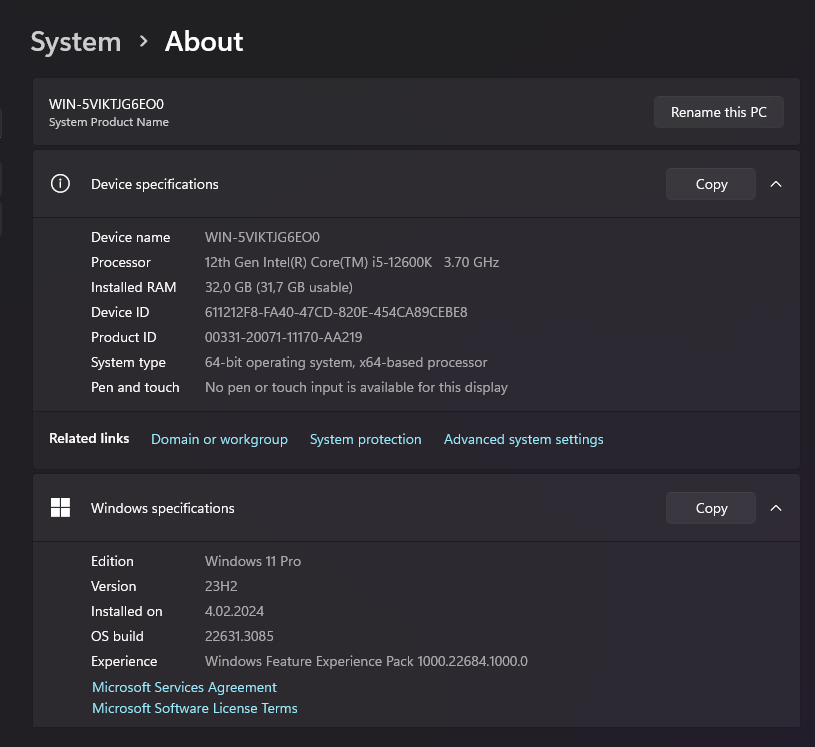Copy the Device specifications
The width and height of the screenshot is (815, 747).
(711, 184)
